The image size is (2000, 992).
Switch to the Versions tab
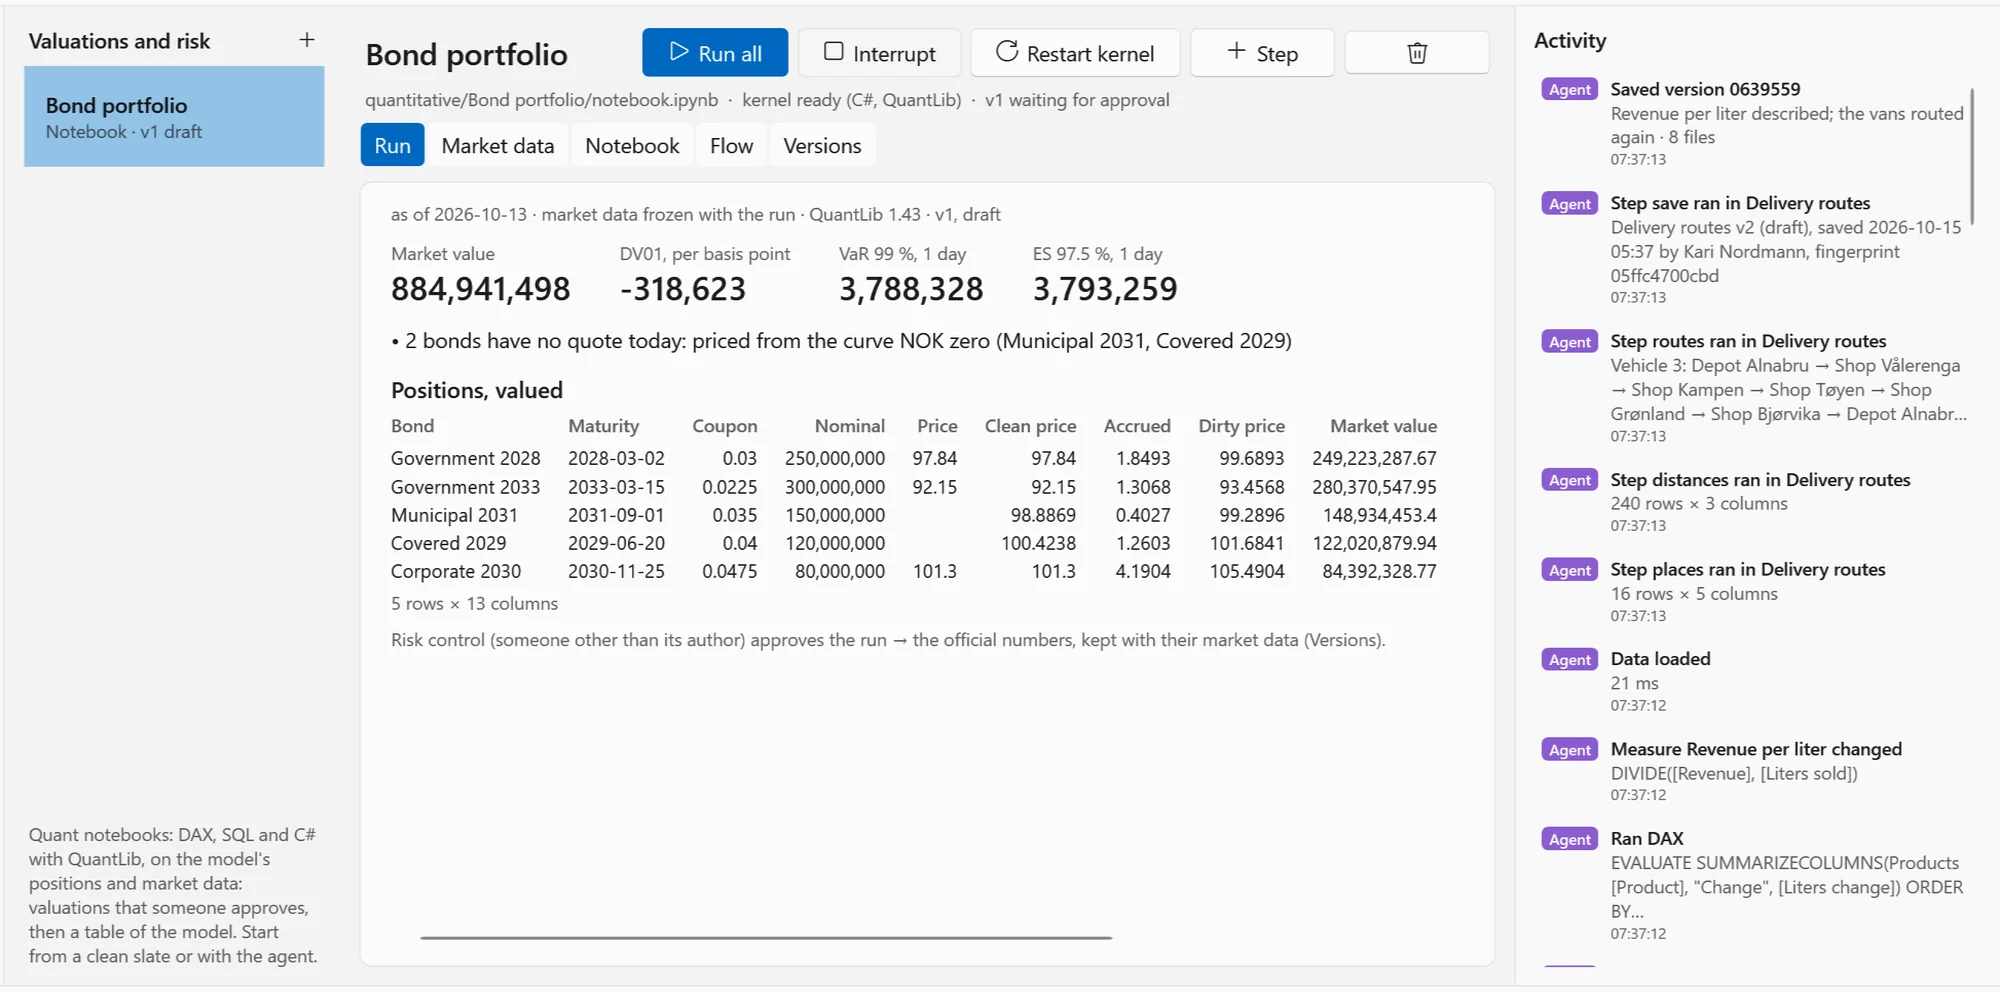[x=822, y=146]
